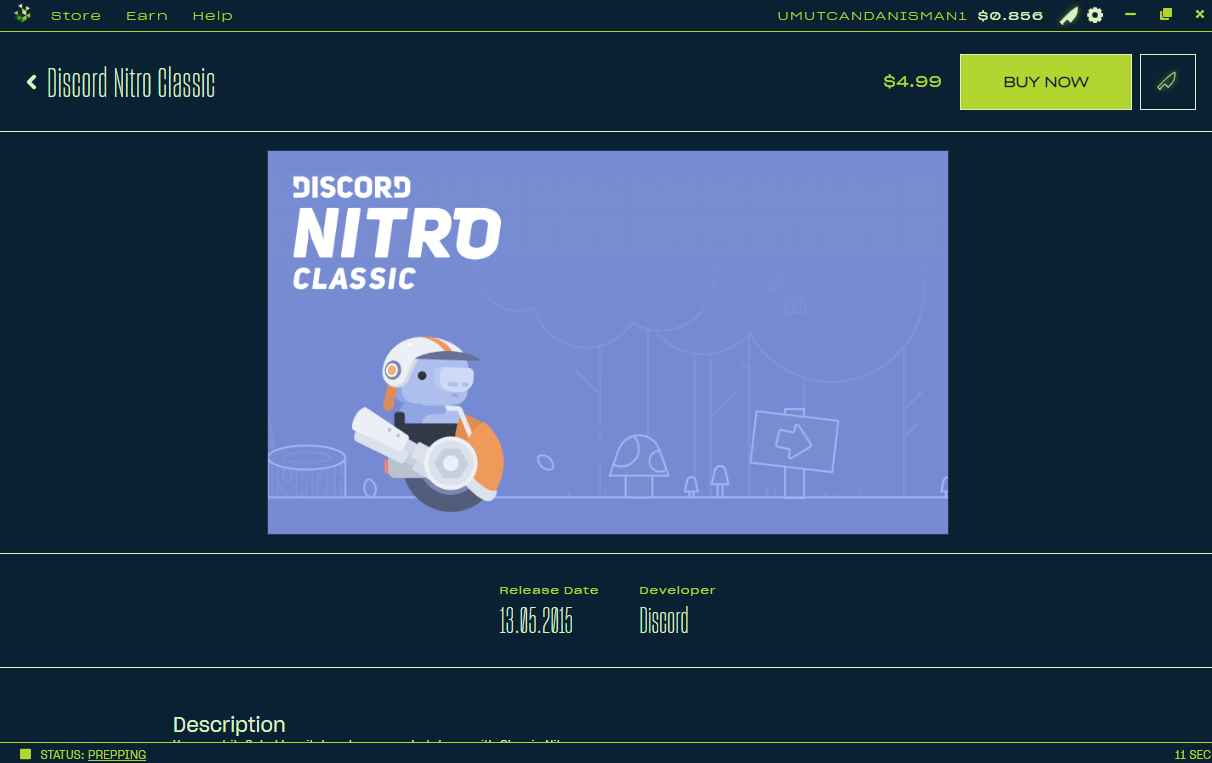Image resolution: width=1212 pixels, height=763 pixels.
Task: Click the green status indicator square
Action: point(26,754)
